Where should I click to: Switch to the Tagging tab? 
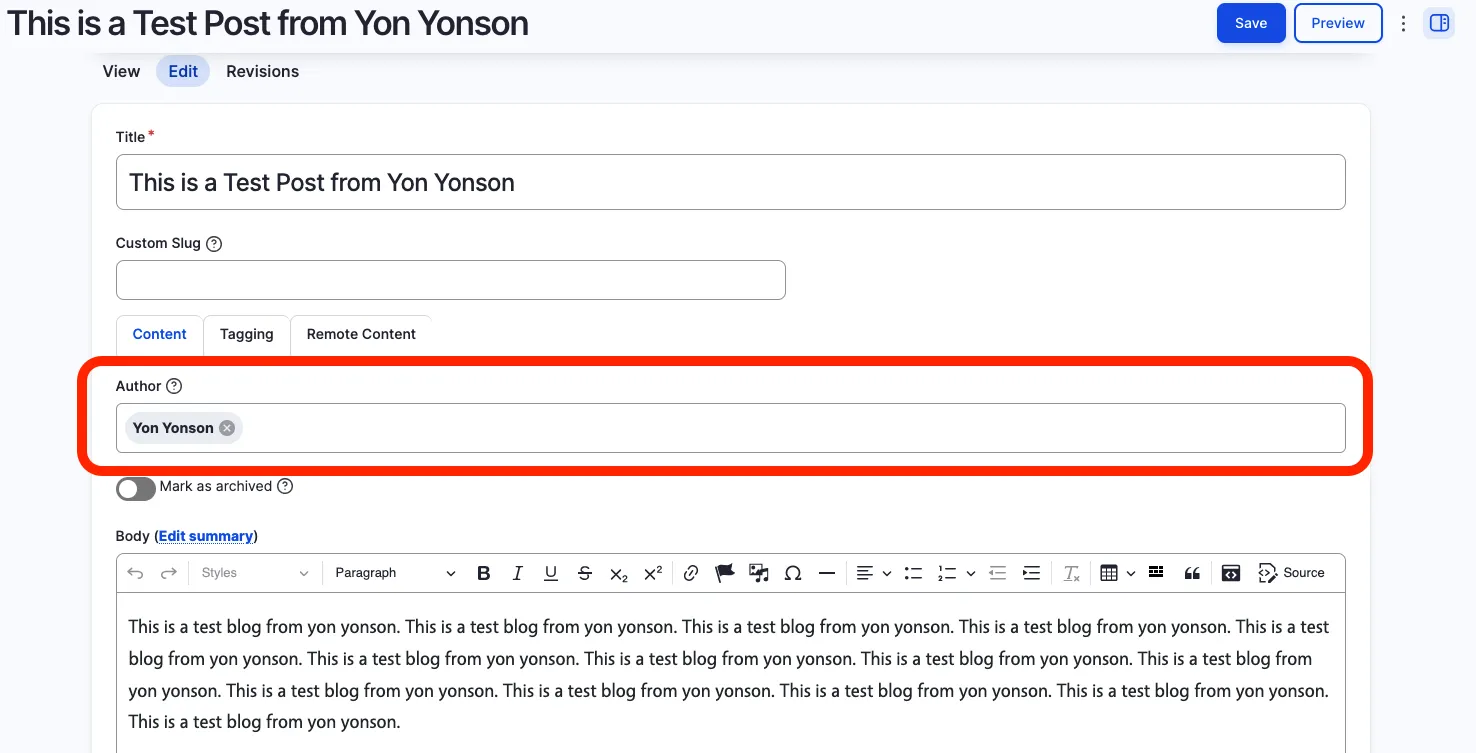[x=247, y=334]
